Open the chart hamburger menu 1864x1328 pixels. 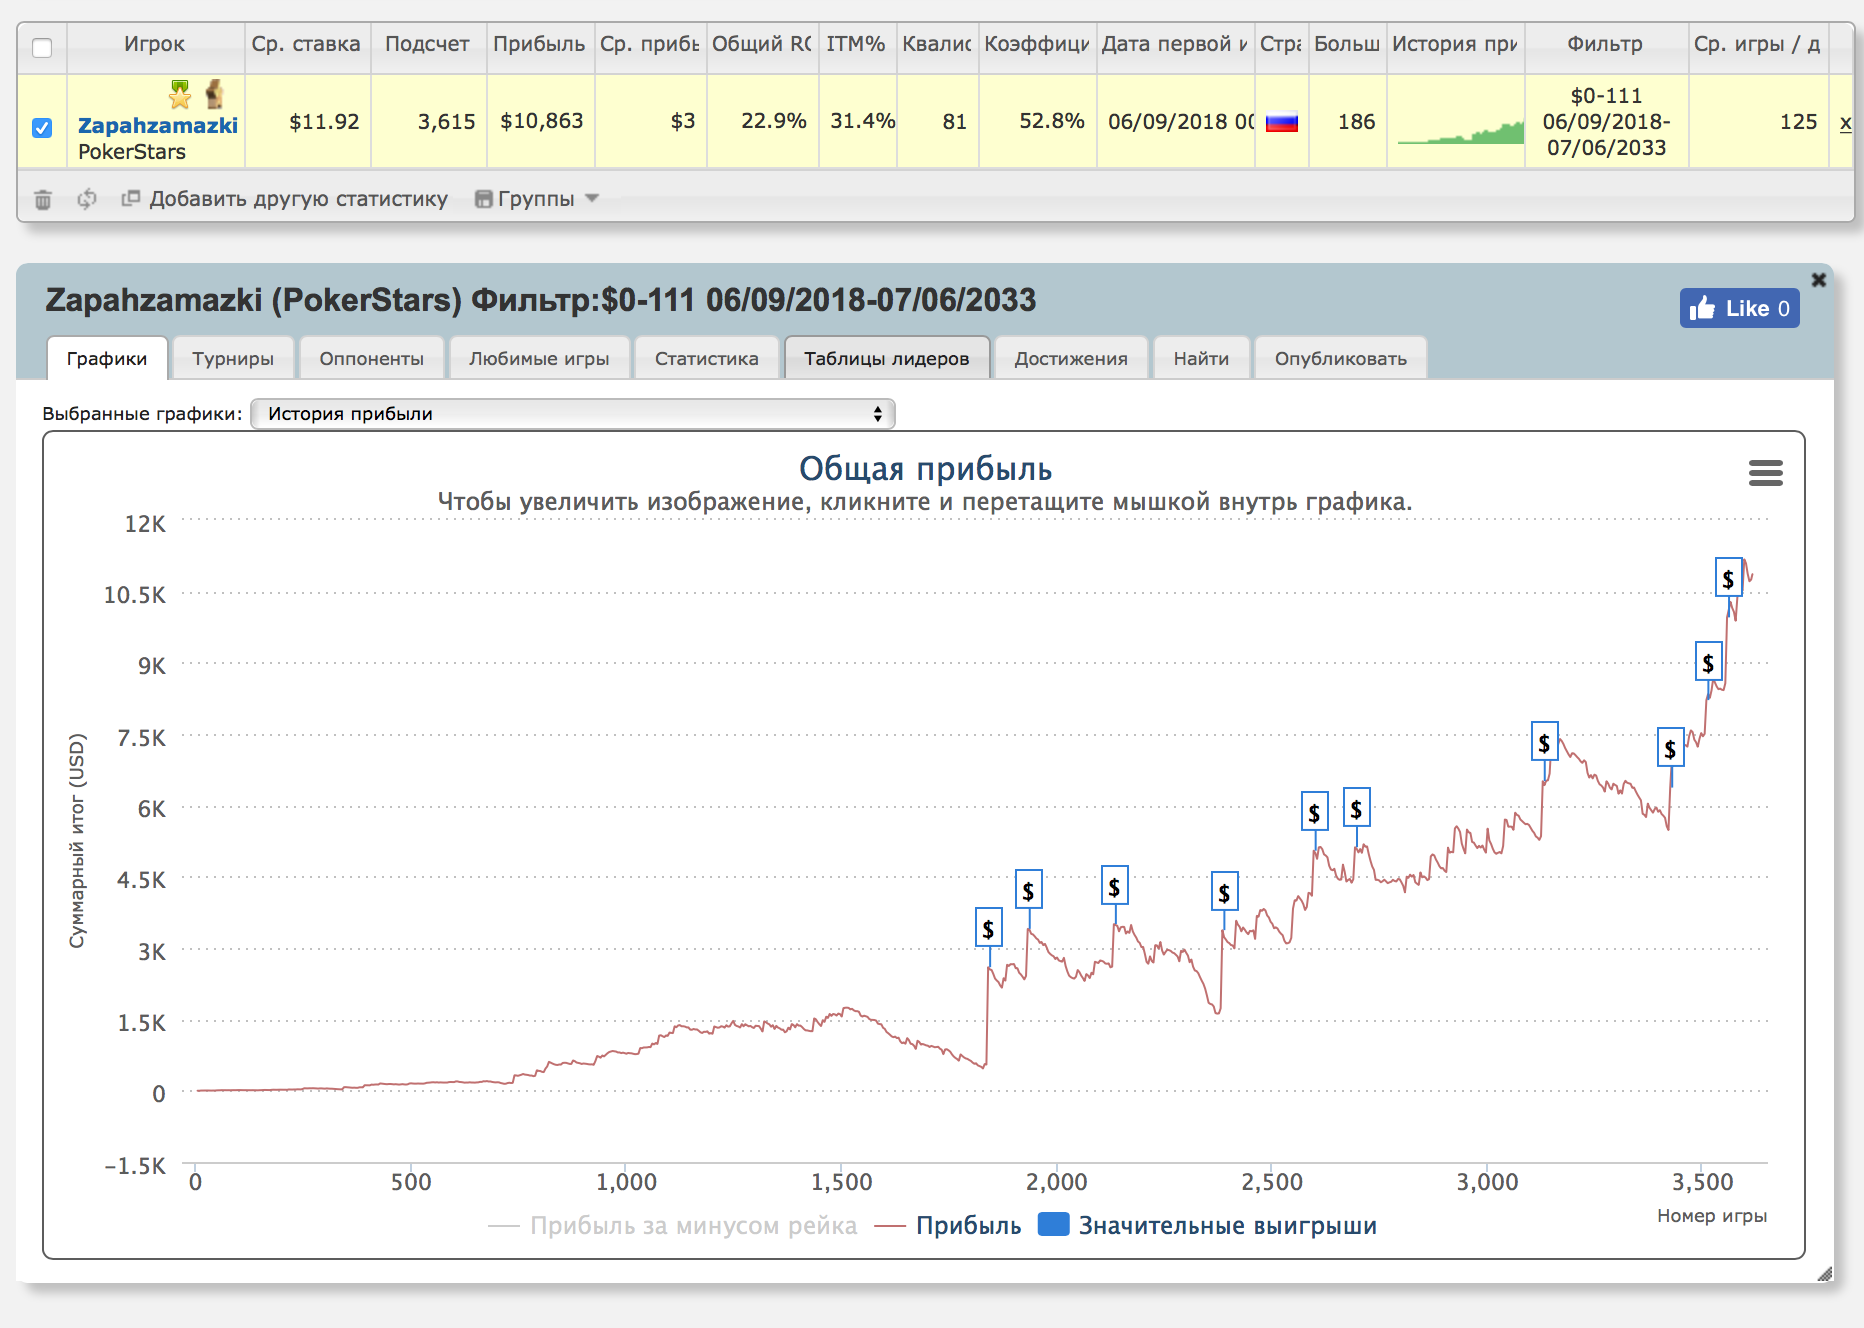point(1766,473)
